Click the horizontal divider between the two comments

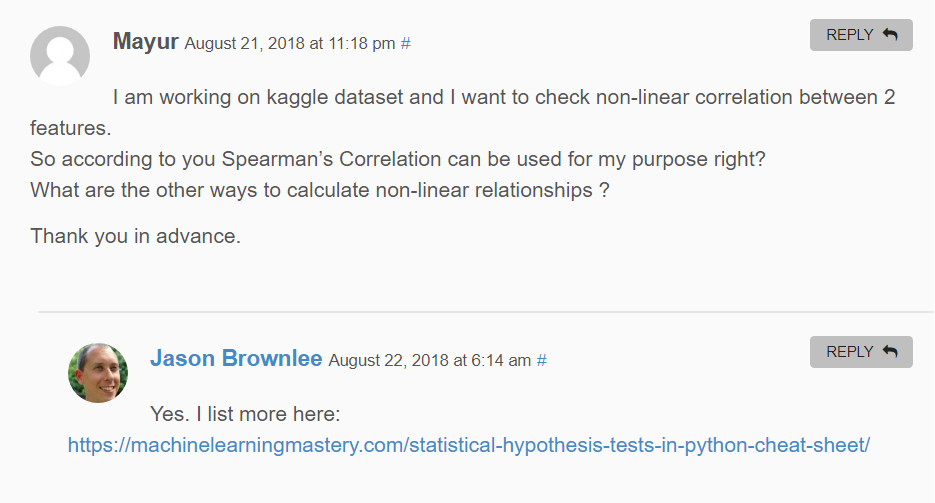(485, 312)
